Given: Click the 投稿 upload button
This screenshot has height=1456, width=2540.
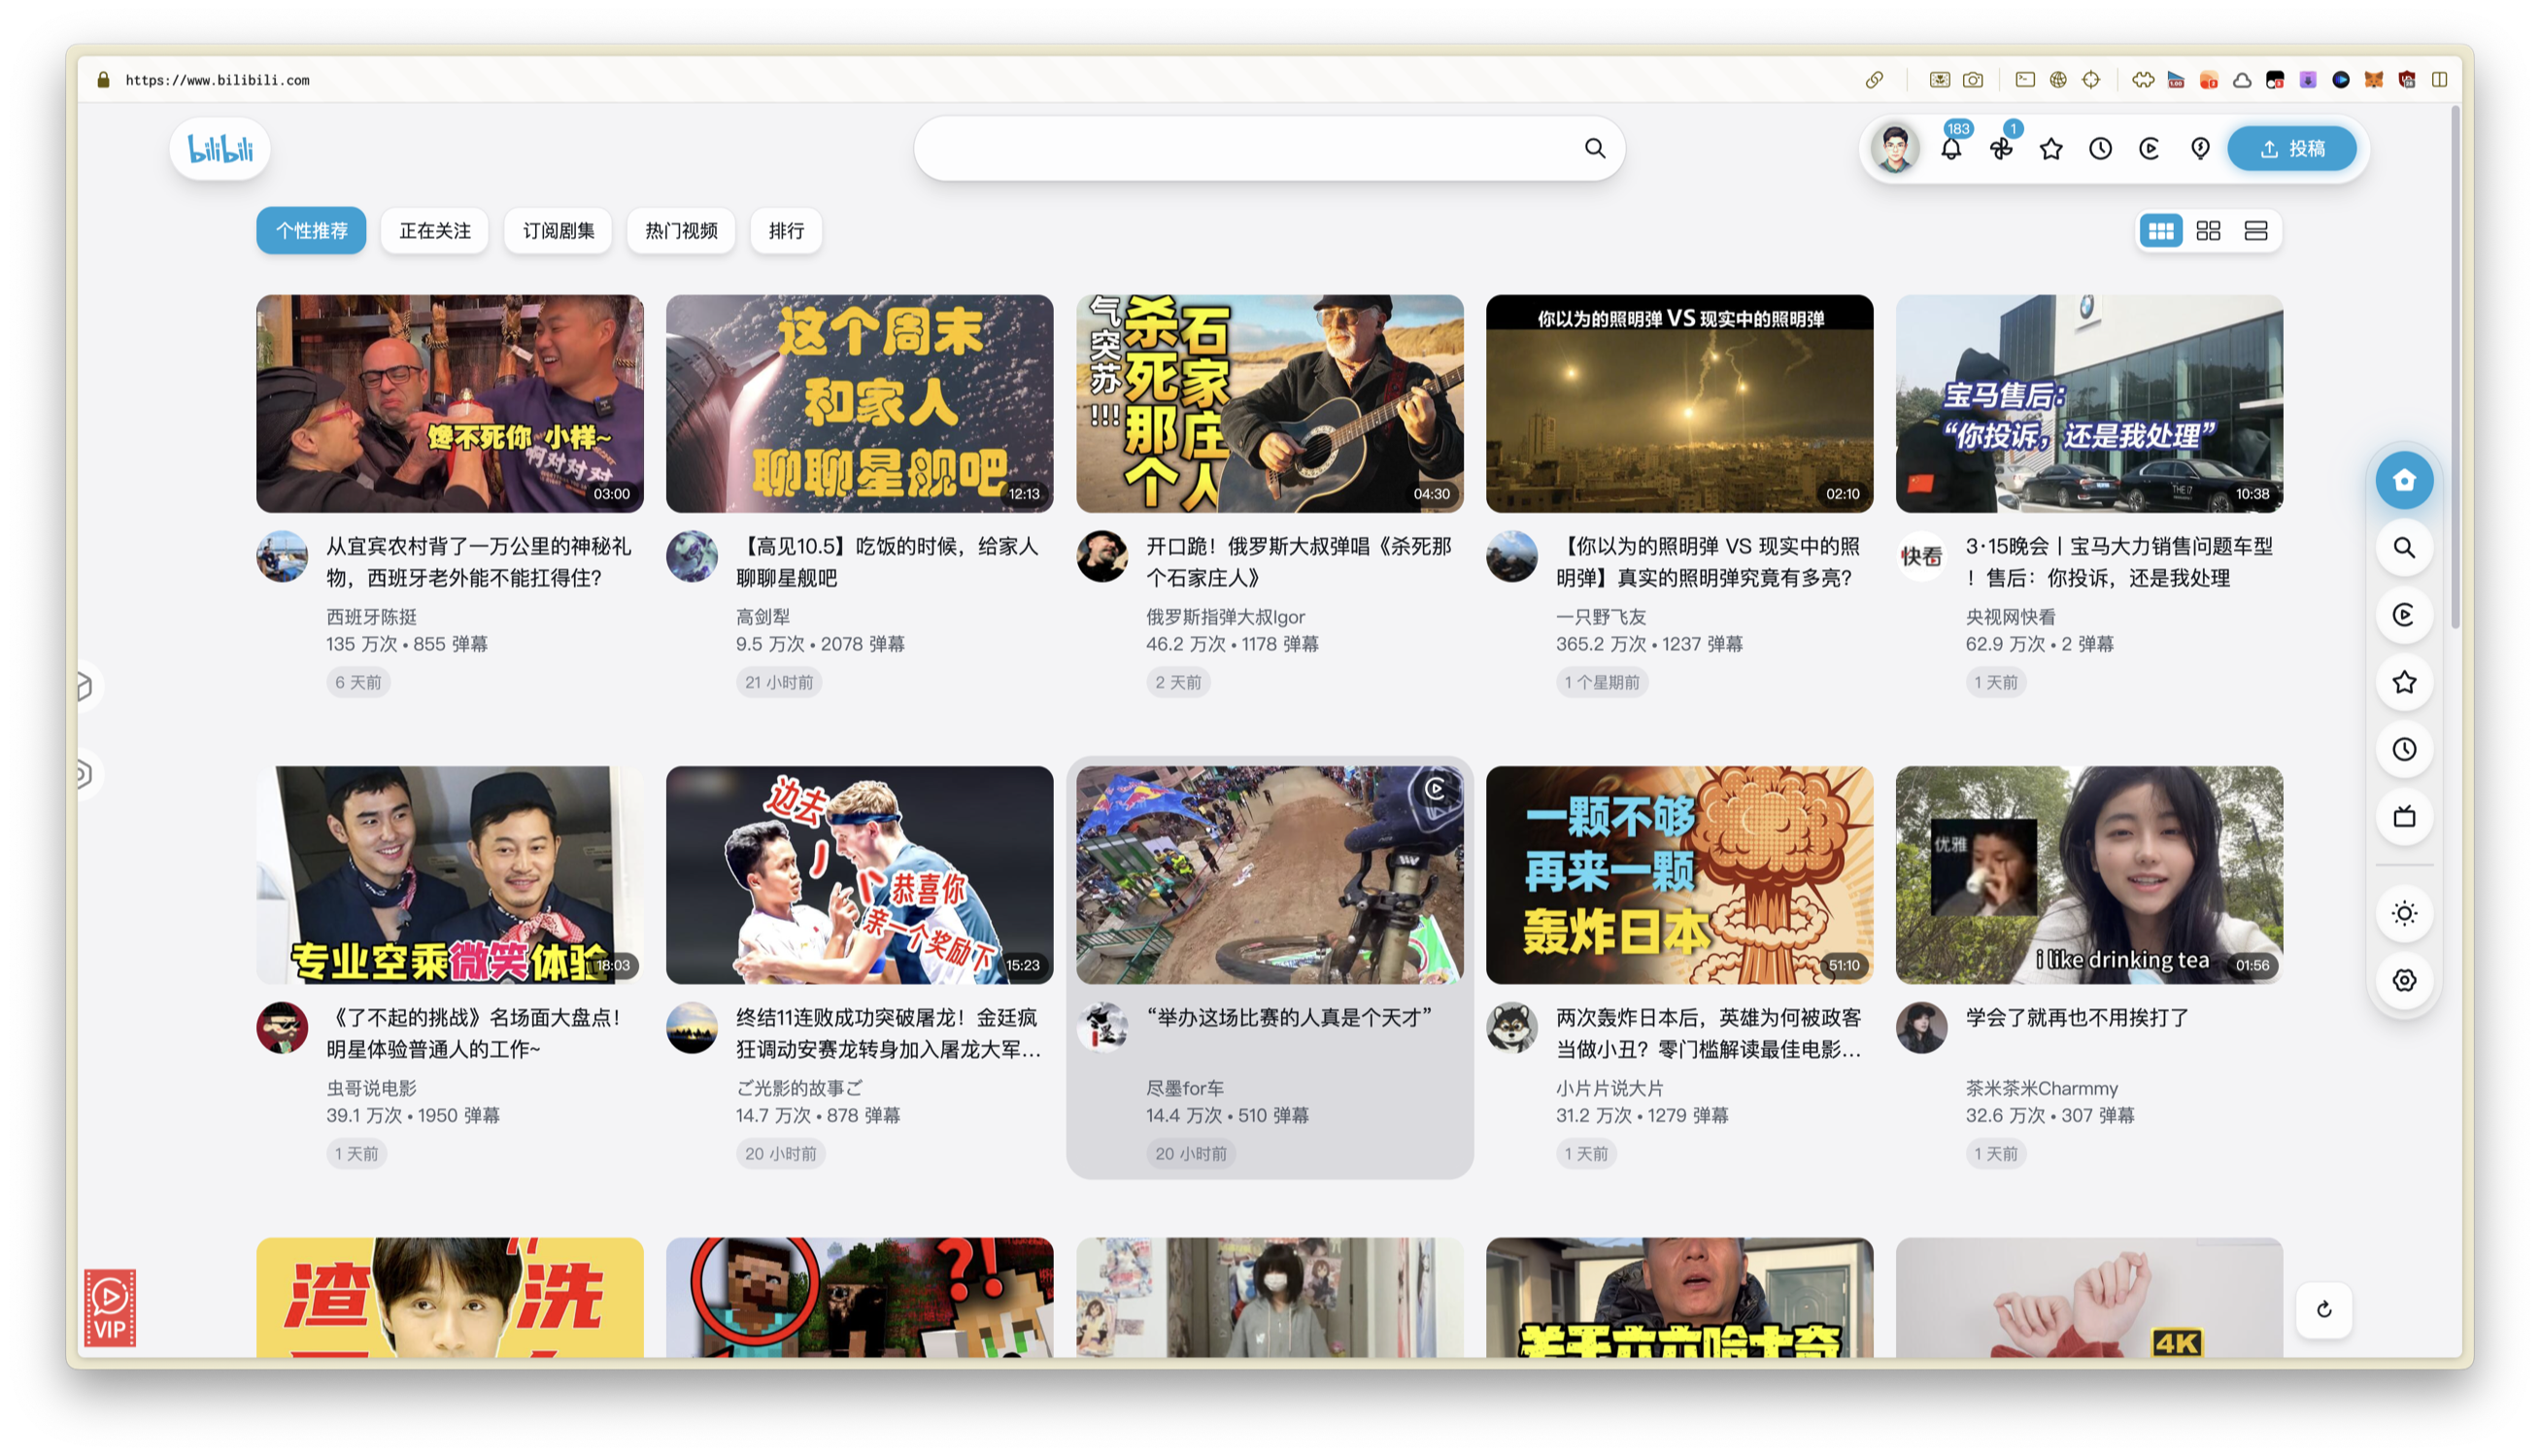Looking at the screenshot, I should [x=2291, y=149].
